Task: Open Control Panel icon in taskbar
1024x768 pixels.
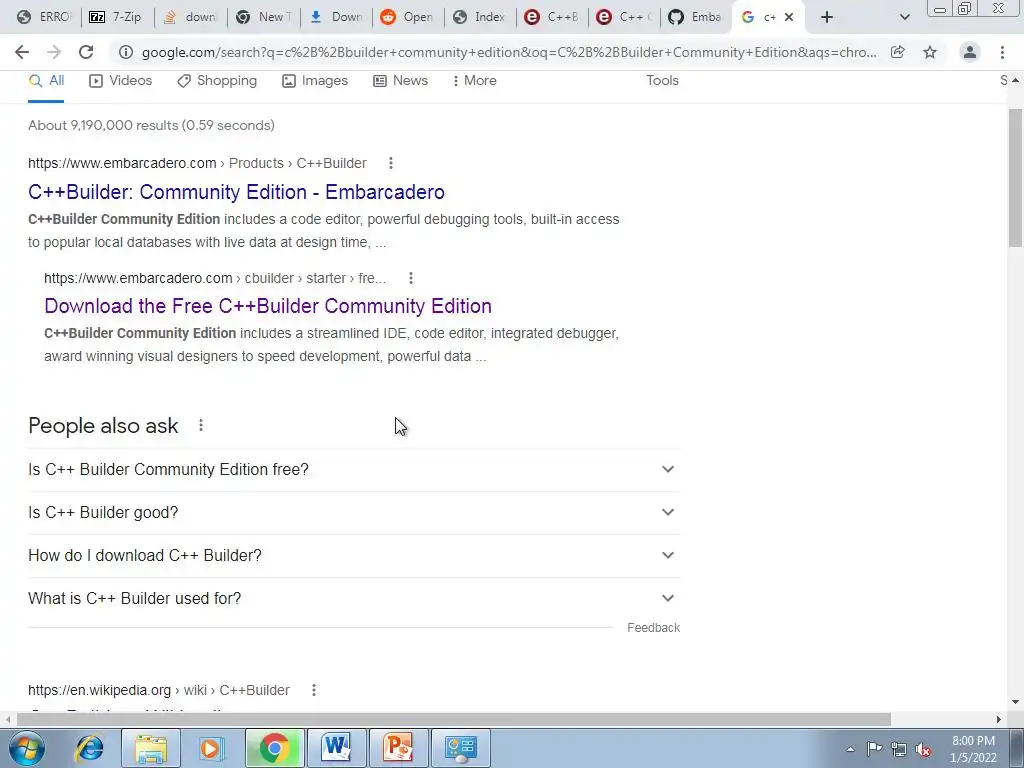Action: coord(461,748)
